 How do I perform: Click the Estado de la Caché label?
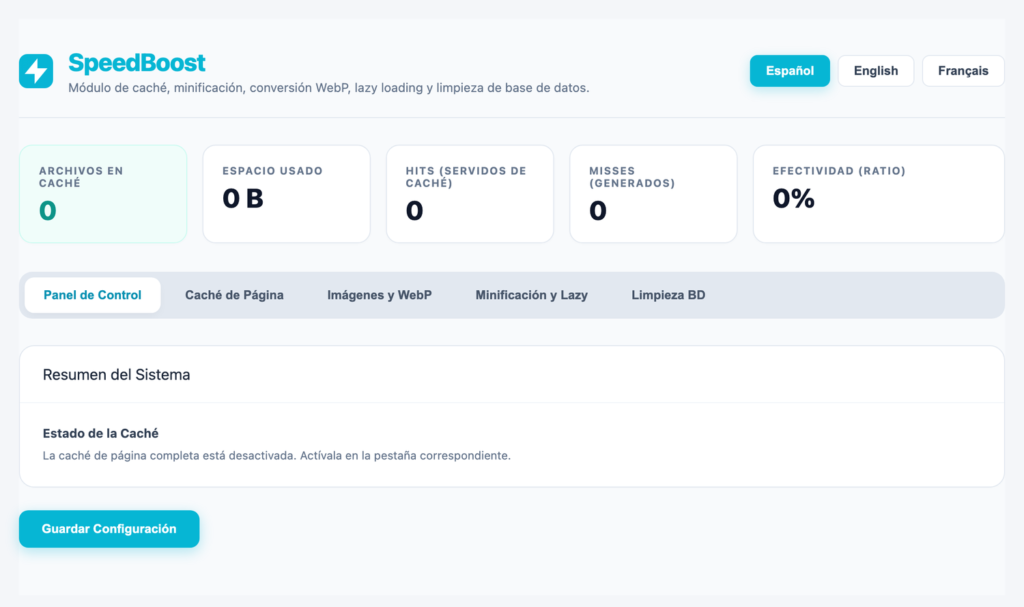[101, 433]
